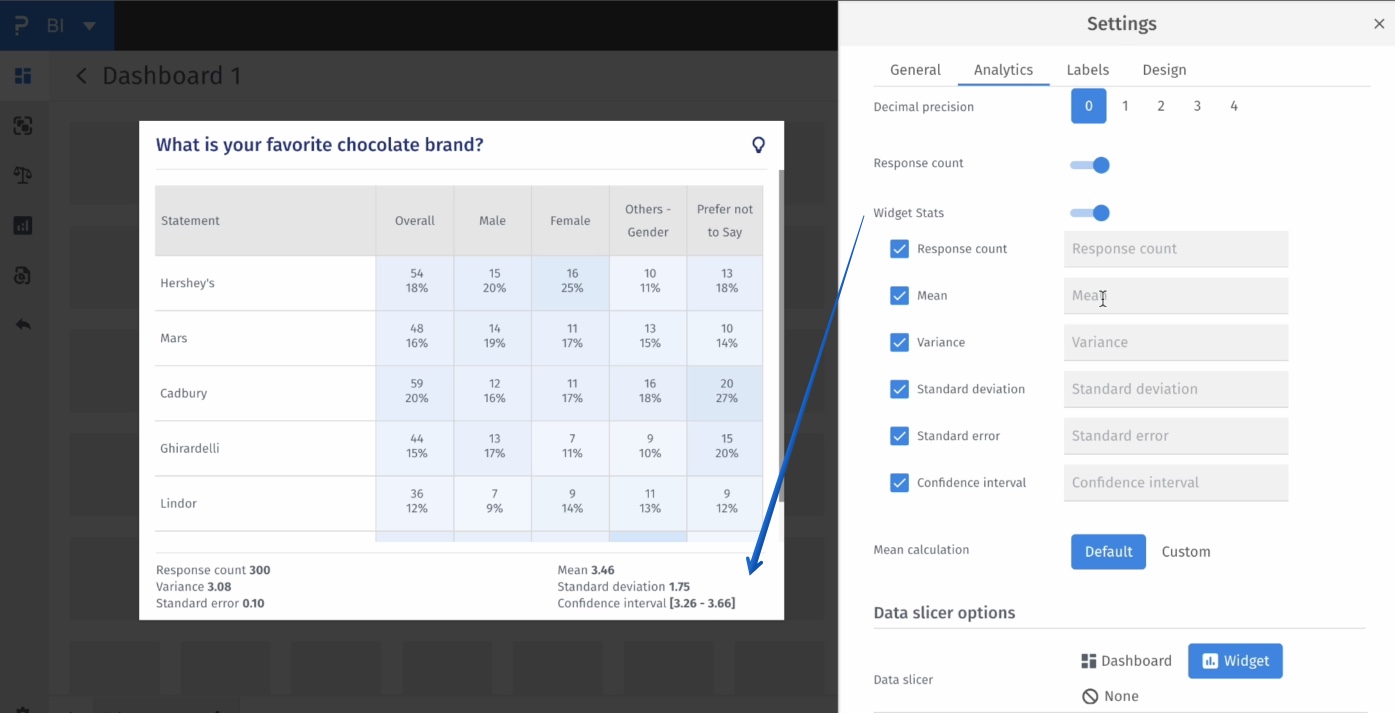1395x713 pixels.
Task: Click the Prefer not to Say header
Action: pos(725,221)
